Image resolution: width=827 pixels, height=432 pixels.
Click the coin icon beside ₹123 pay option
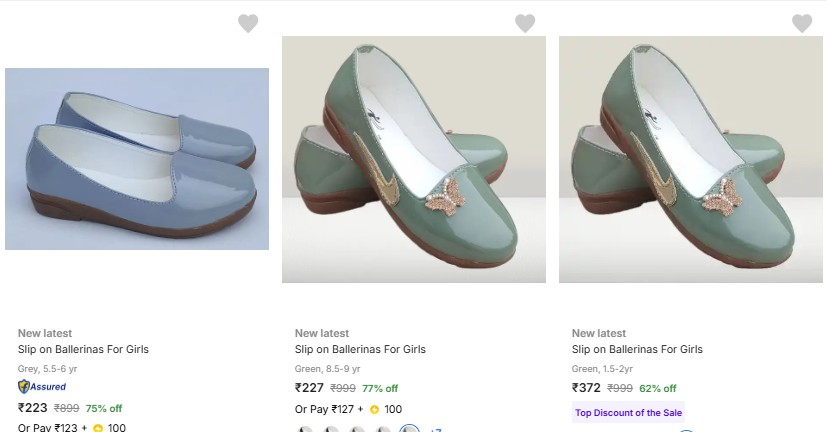pyautogui.click(x=98, y=428)
